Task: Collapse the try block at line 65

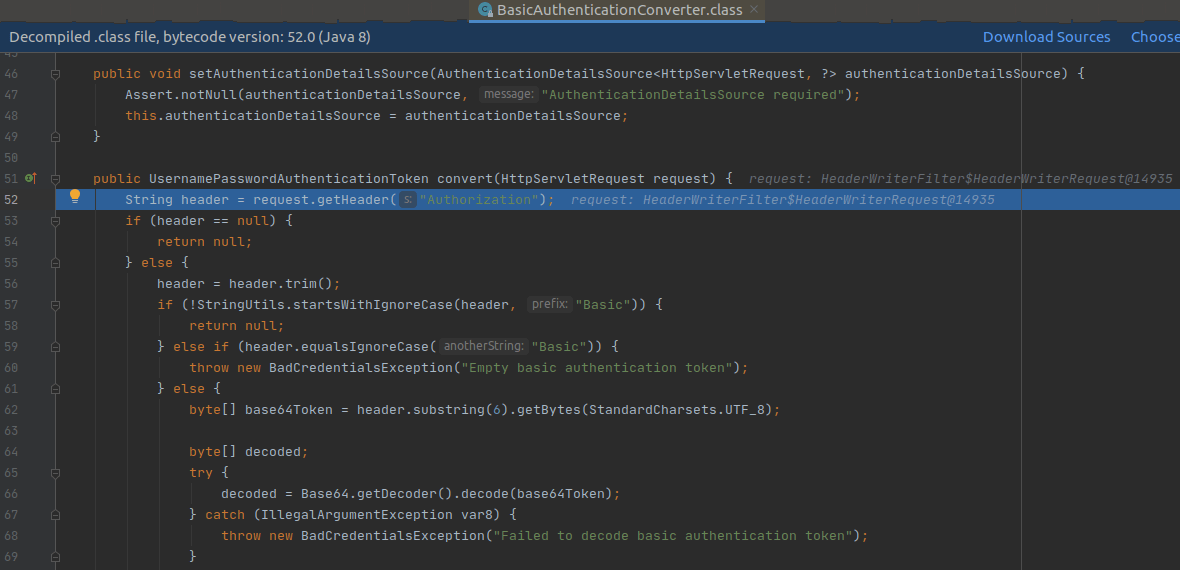Action: [x=55, y=473]
